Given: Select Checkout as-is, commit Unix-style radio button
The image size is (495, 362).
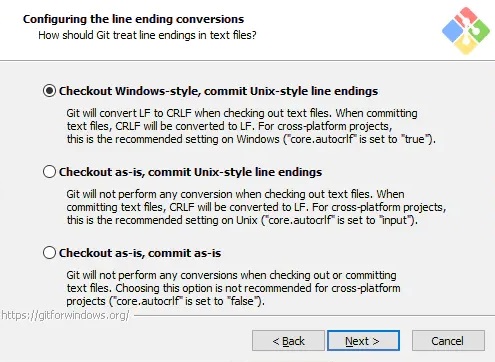Looking at the screenshot, I should [x=49, y=172].
